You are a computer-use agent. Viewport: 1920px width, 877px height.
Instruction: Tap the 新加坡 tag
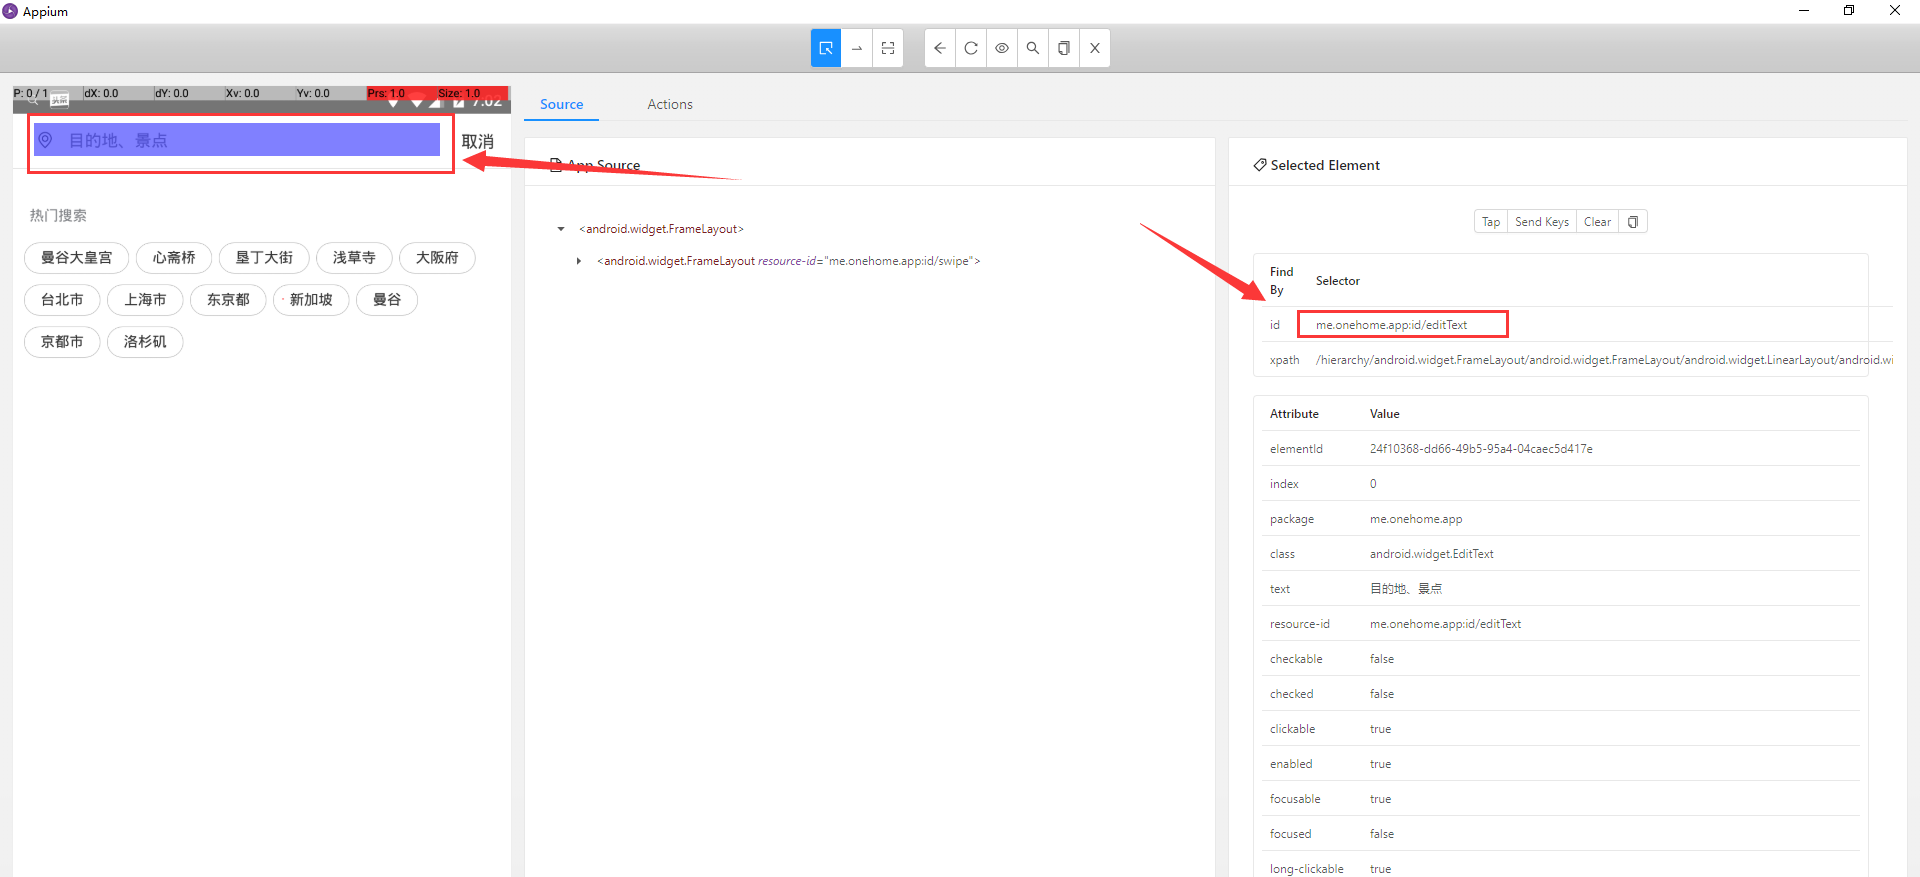coord(311,300)
